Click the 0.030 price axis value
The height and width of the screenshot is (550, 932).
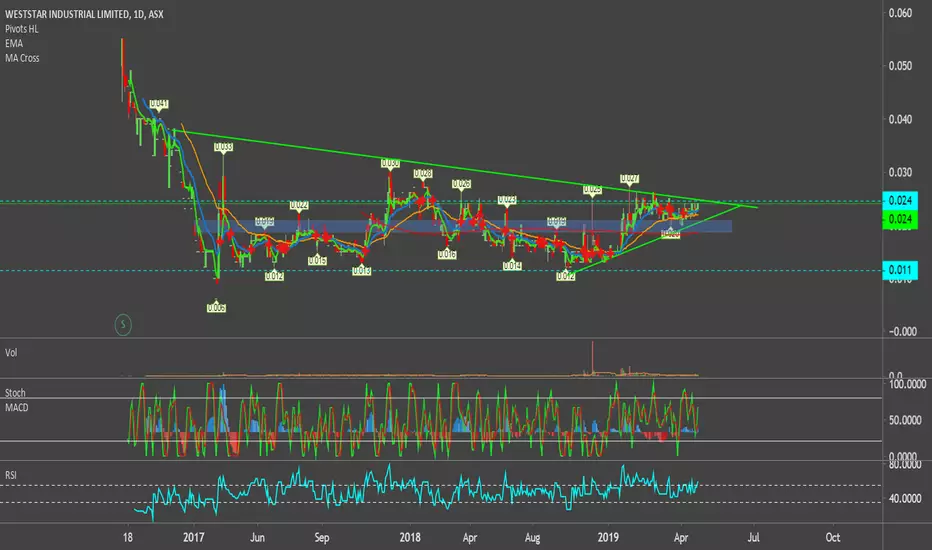900,172
